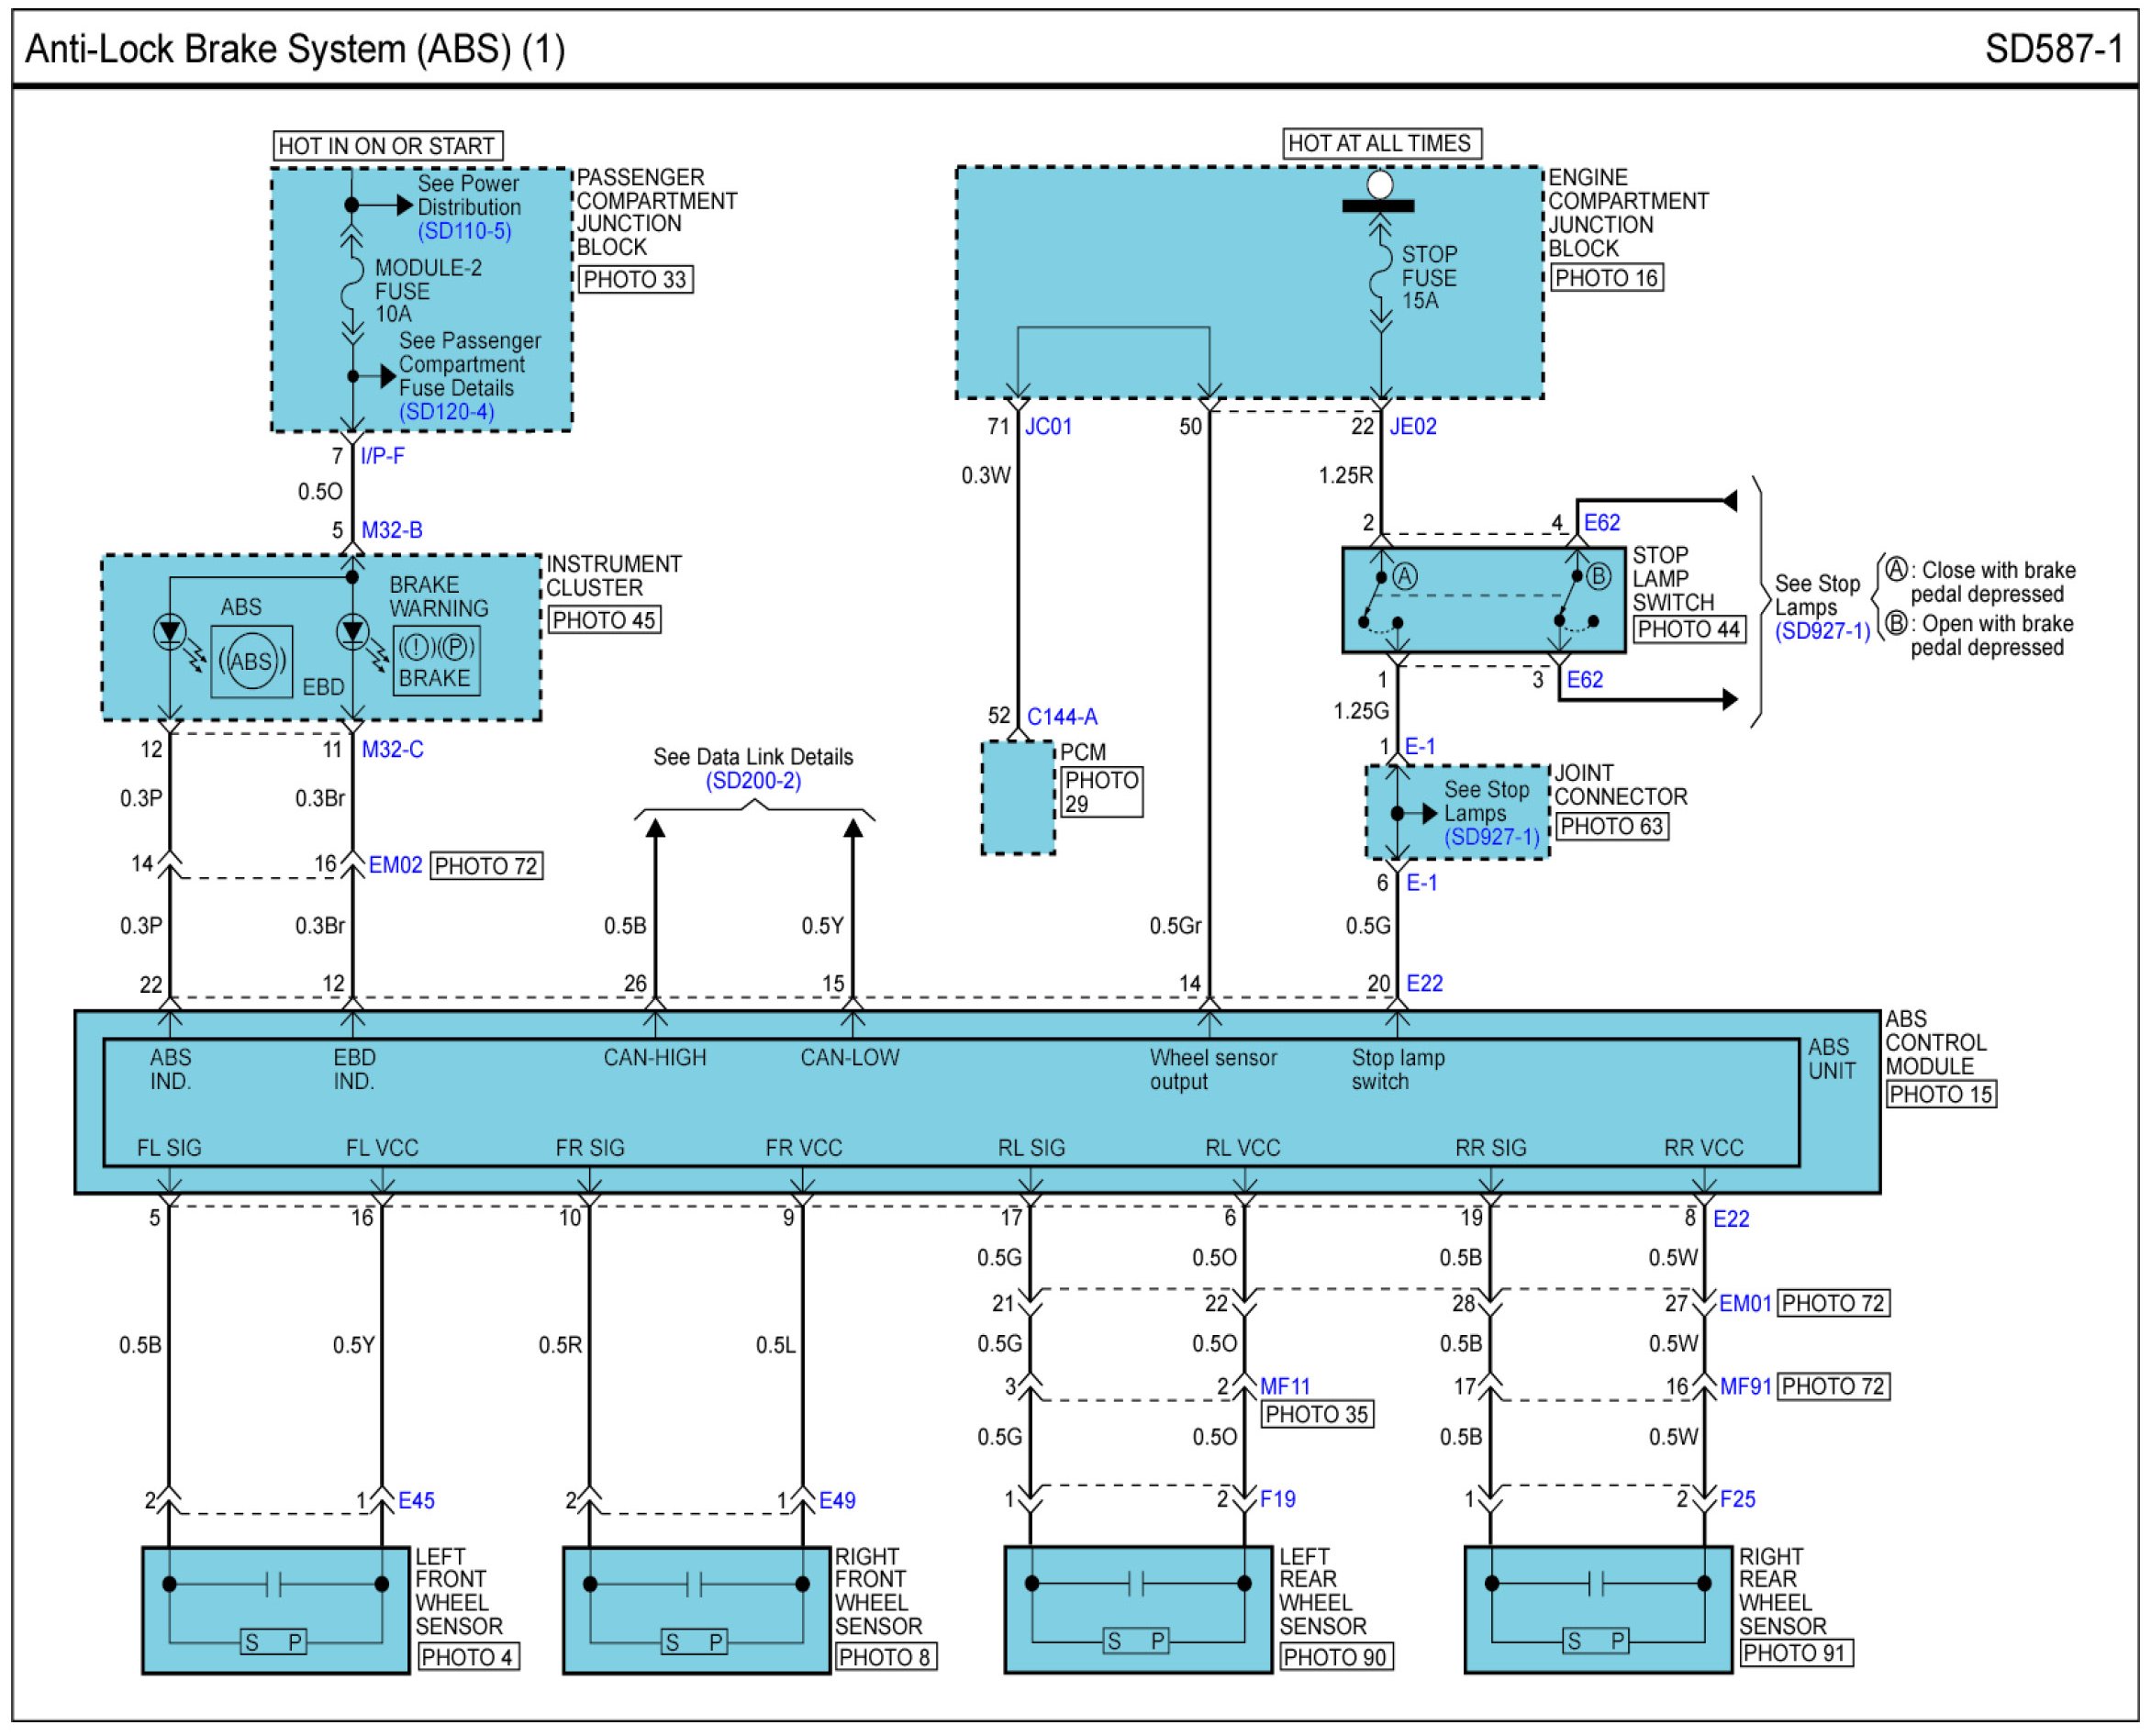
Task: Open SD927-1 link in joint connector
Action: [x=1491, y=837]
